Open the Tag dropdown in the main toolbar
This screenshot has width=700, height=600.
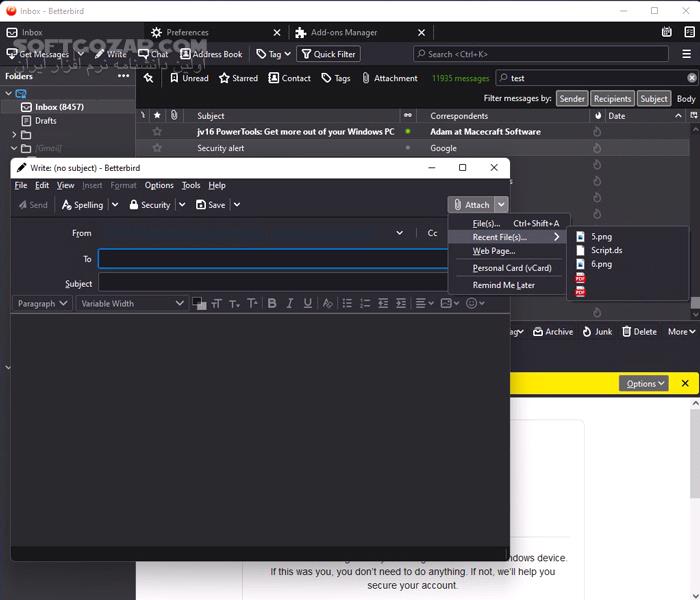[x=273, y=54]
